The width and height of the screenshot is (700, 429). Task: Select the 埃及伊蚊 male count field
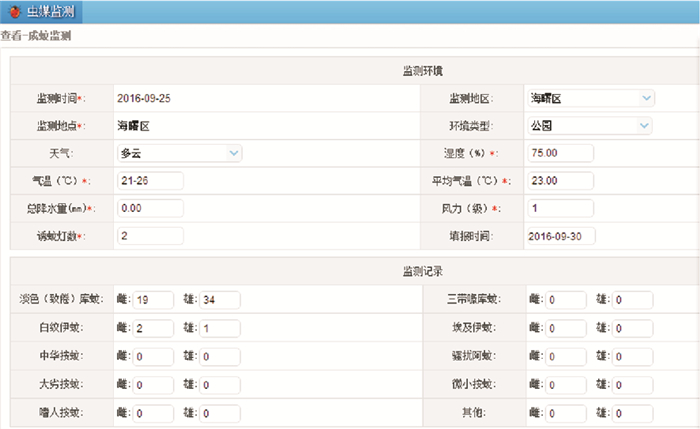(632, 328)
